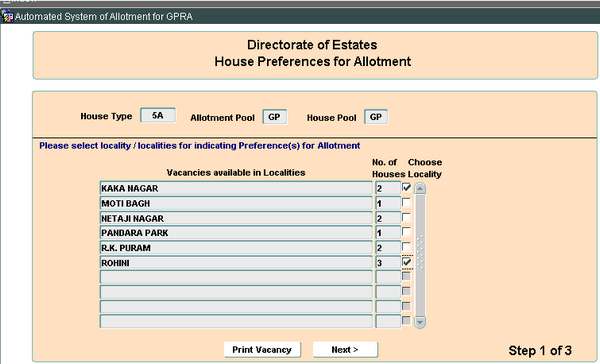600x364 pixels.
Task: Click the houses count 2 for R.K. PURAM
Action: pos(388,248)
